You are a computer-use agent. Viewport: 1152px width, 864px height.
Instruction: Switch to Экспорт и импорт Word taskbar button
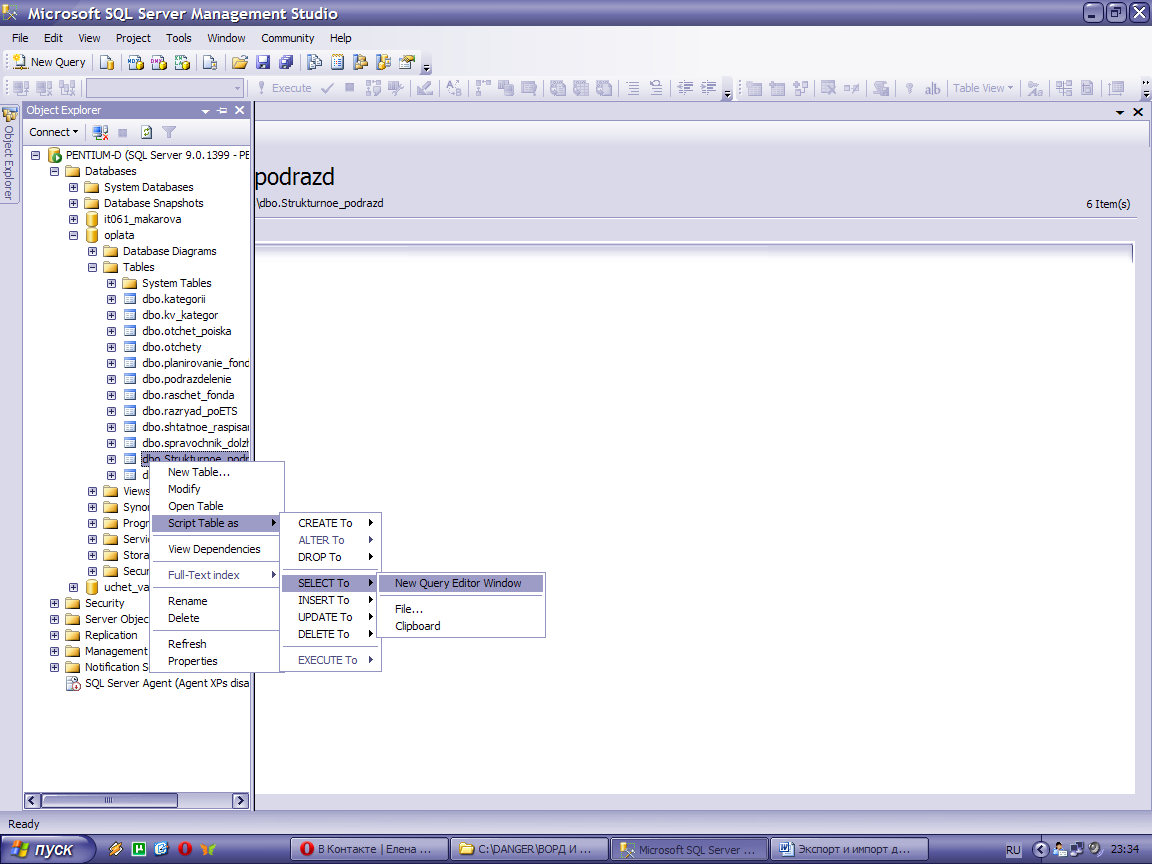tap(849, 849)
